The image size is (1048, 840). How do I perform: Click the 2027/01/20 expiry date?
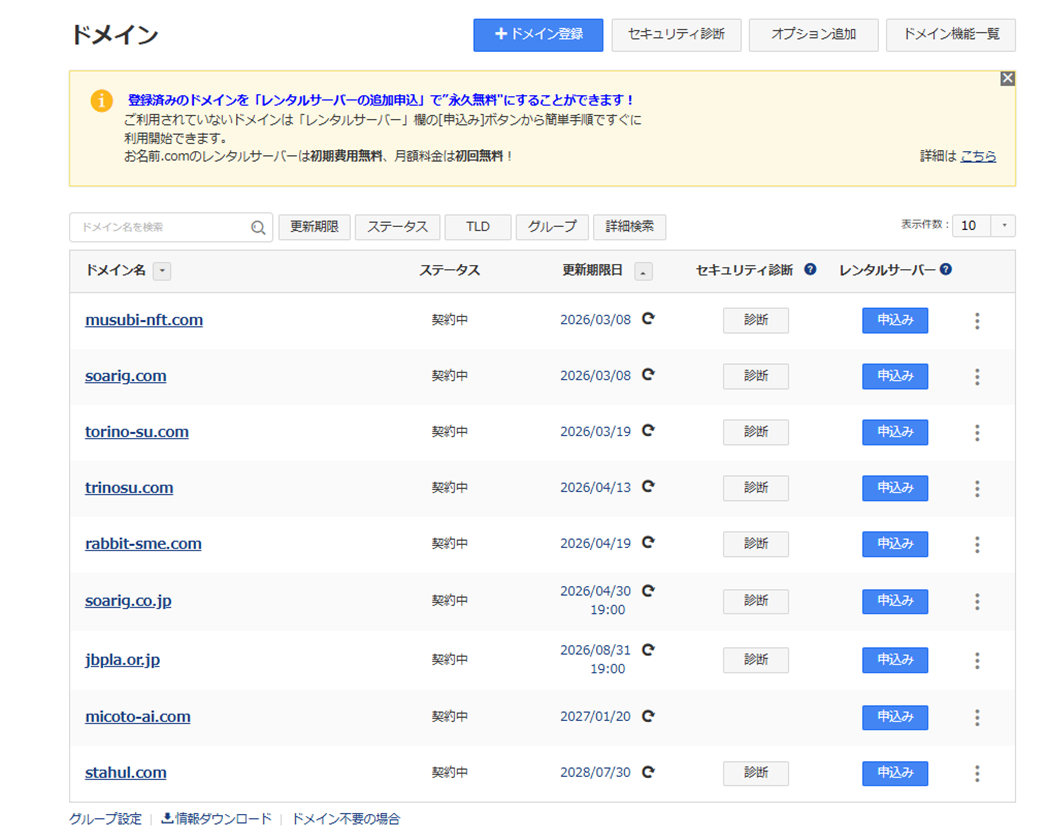(596, 716)
